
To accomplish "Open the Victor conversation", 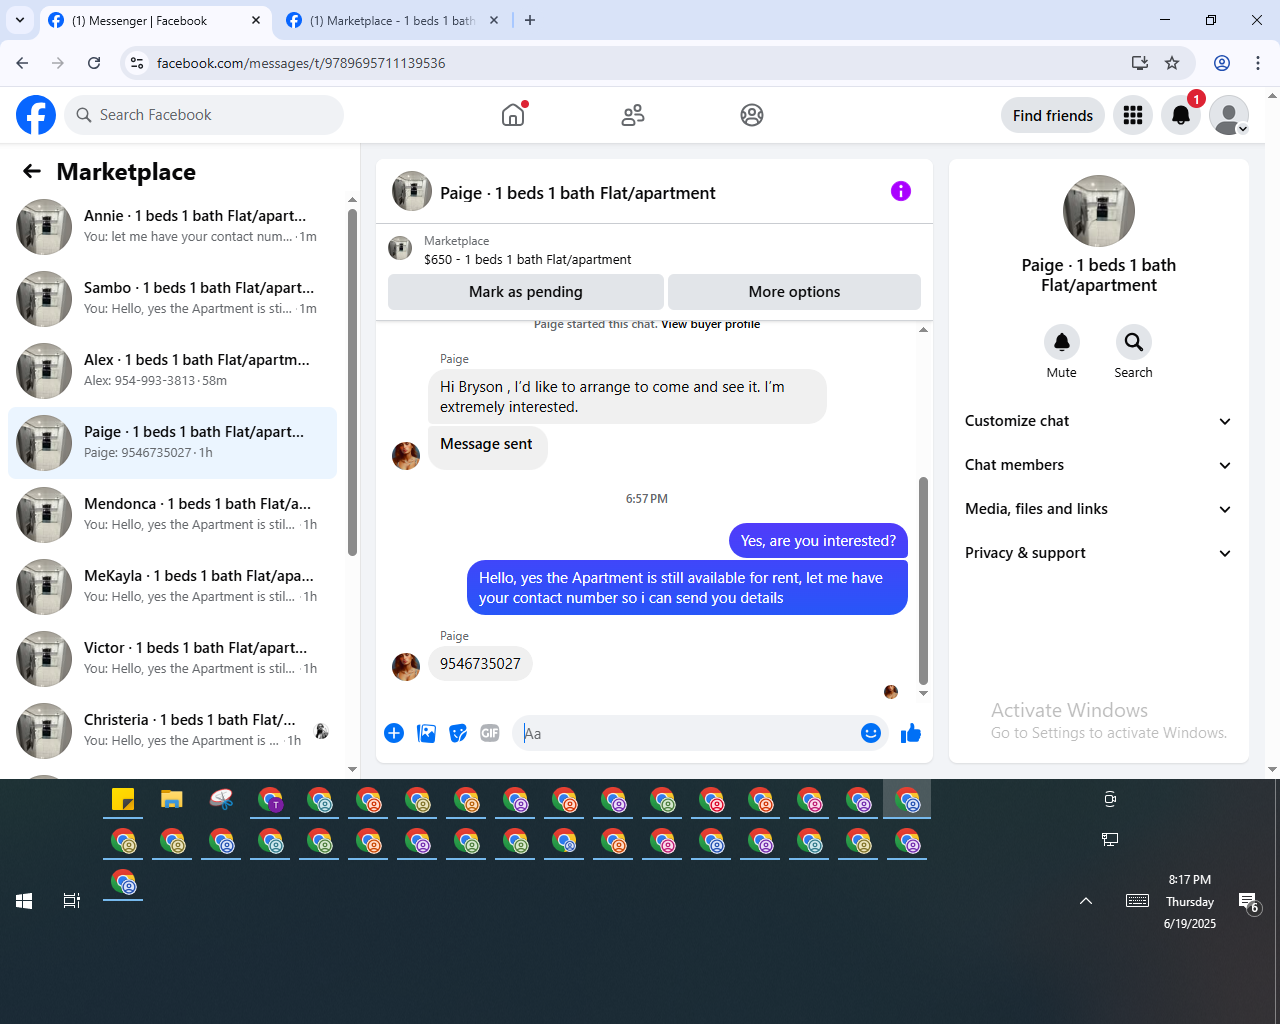I will click(x=172, y=658).
